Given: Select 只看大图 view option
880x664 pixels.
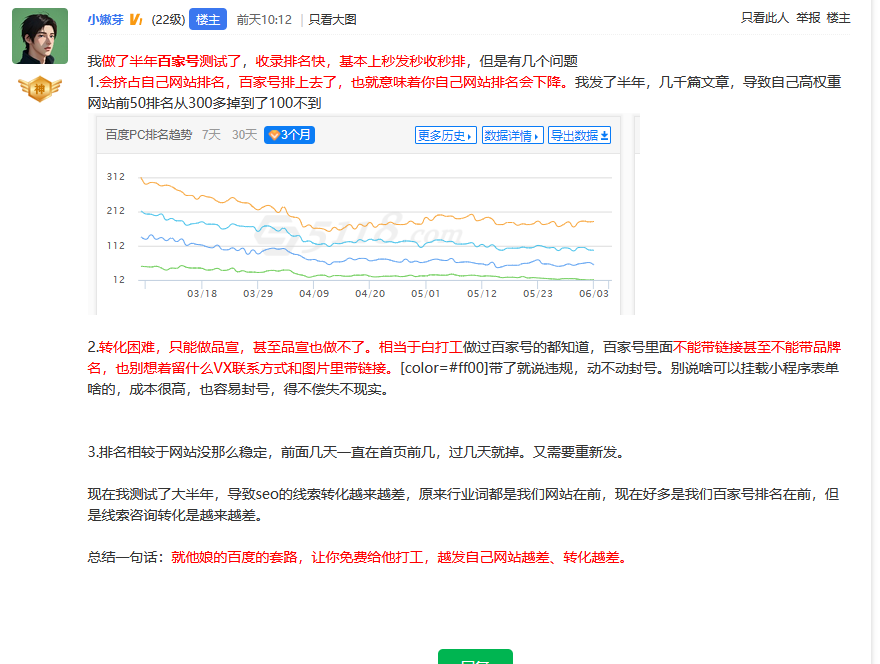Looking at the screenshot, I should pyautogui.click(x=332, y=20).
